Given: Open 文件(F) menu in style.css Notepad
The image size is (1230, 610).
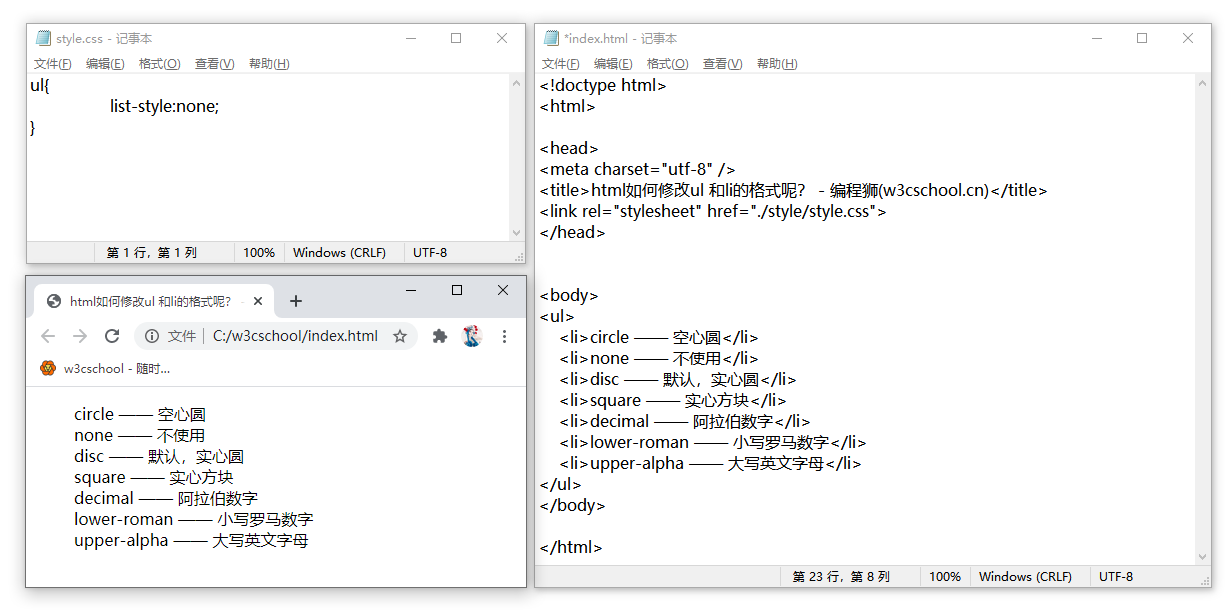Looking at the screenshot, I should tap(53, 64).
